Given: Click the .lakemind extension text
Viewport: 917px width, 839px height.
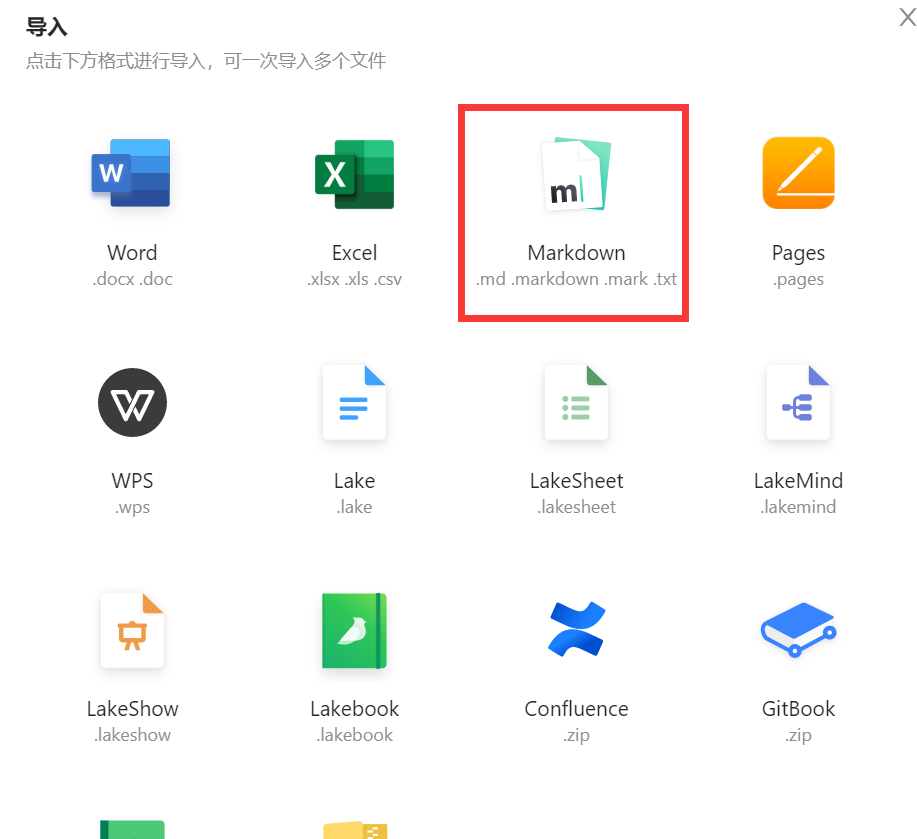Looking at the screenshot, I should coord(798,506).
